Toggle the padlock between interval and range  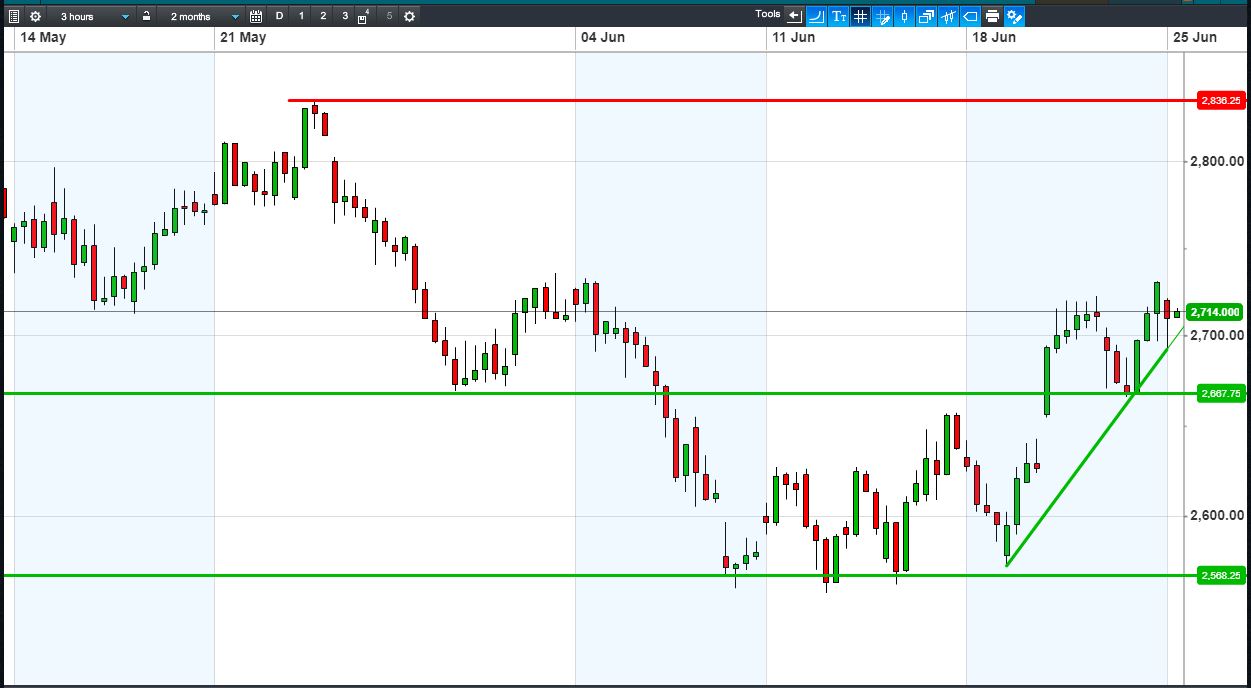point(146,16)
